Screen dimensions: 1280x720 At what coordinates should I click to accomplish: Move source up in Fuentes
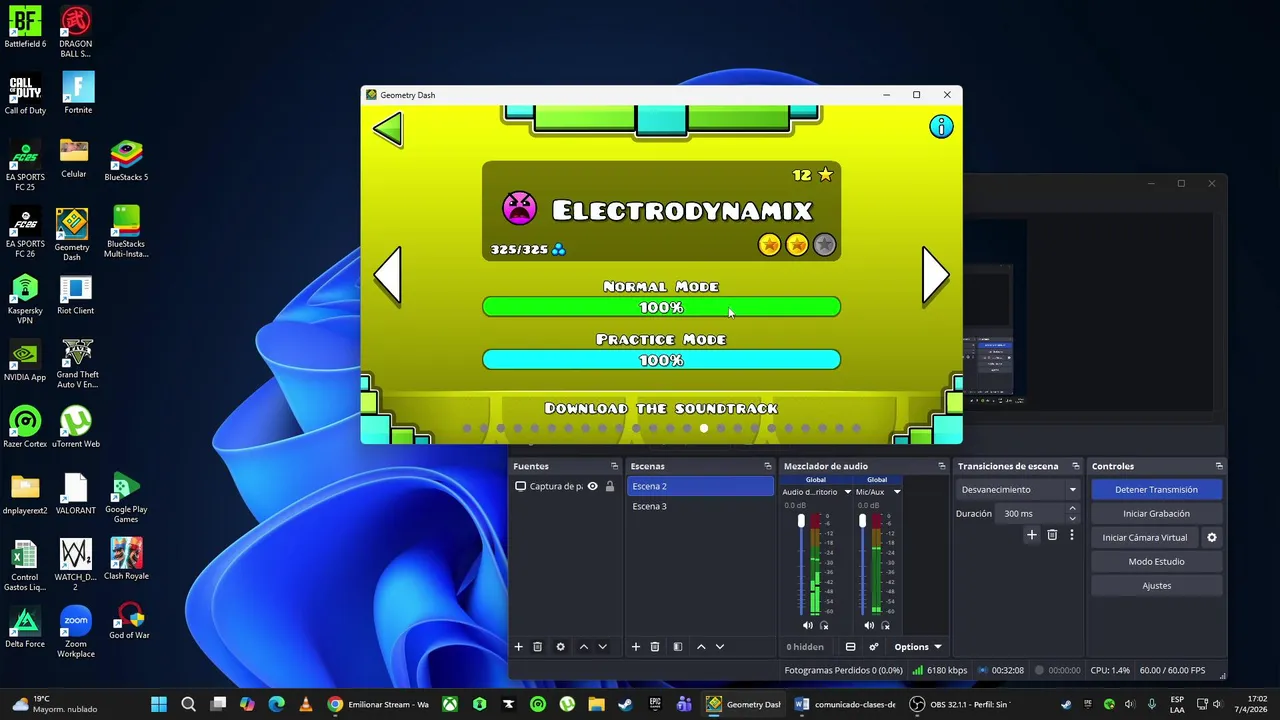583,647
